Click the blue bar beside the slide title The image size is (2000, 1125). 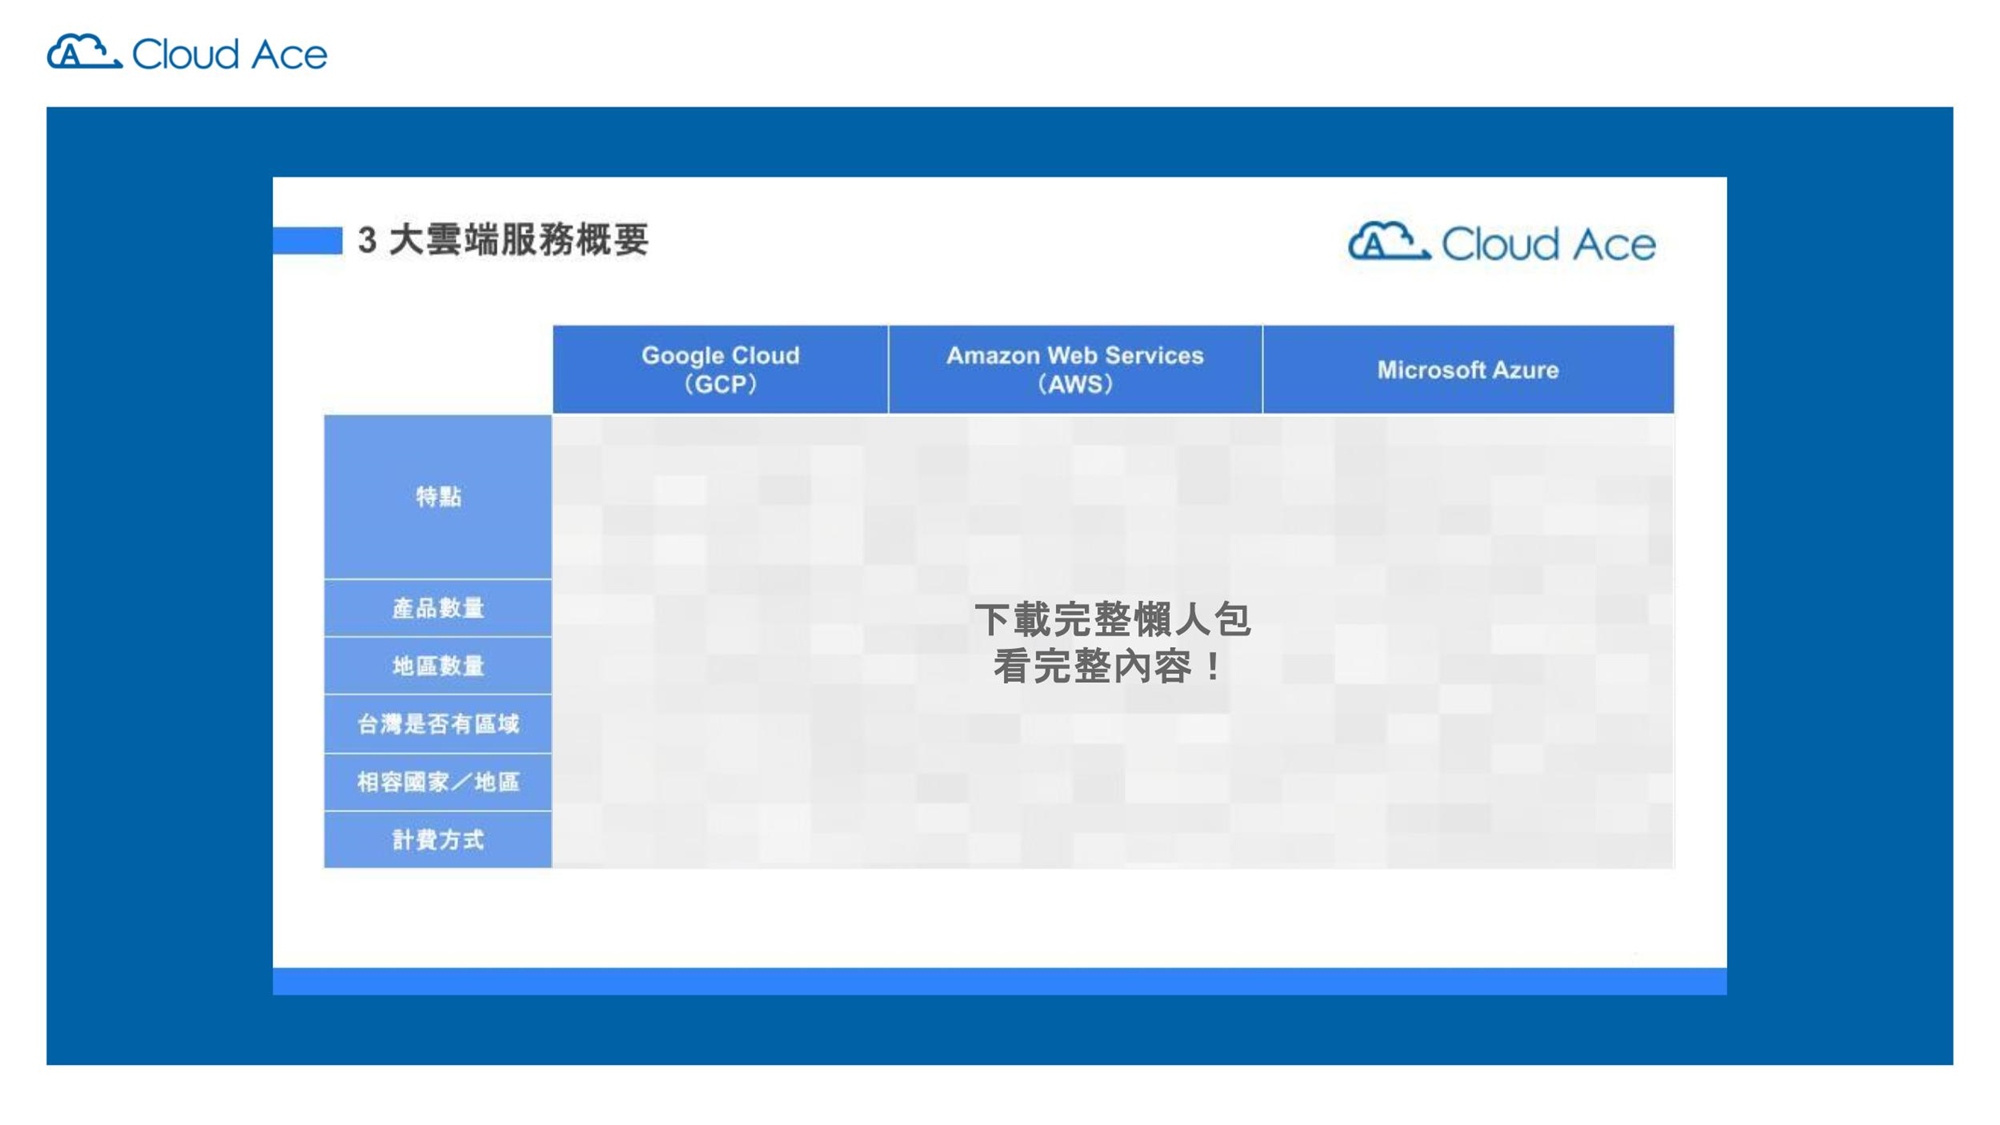coord(308,241)
